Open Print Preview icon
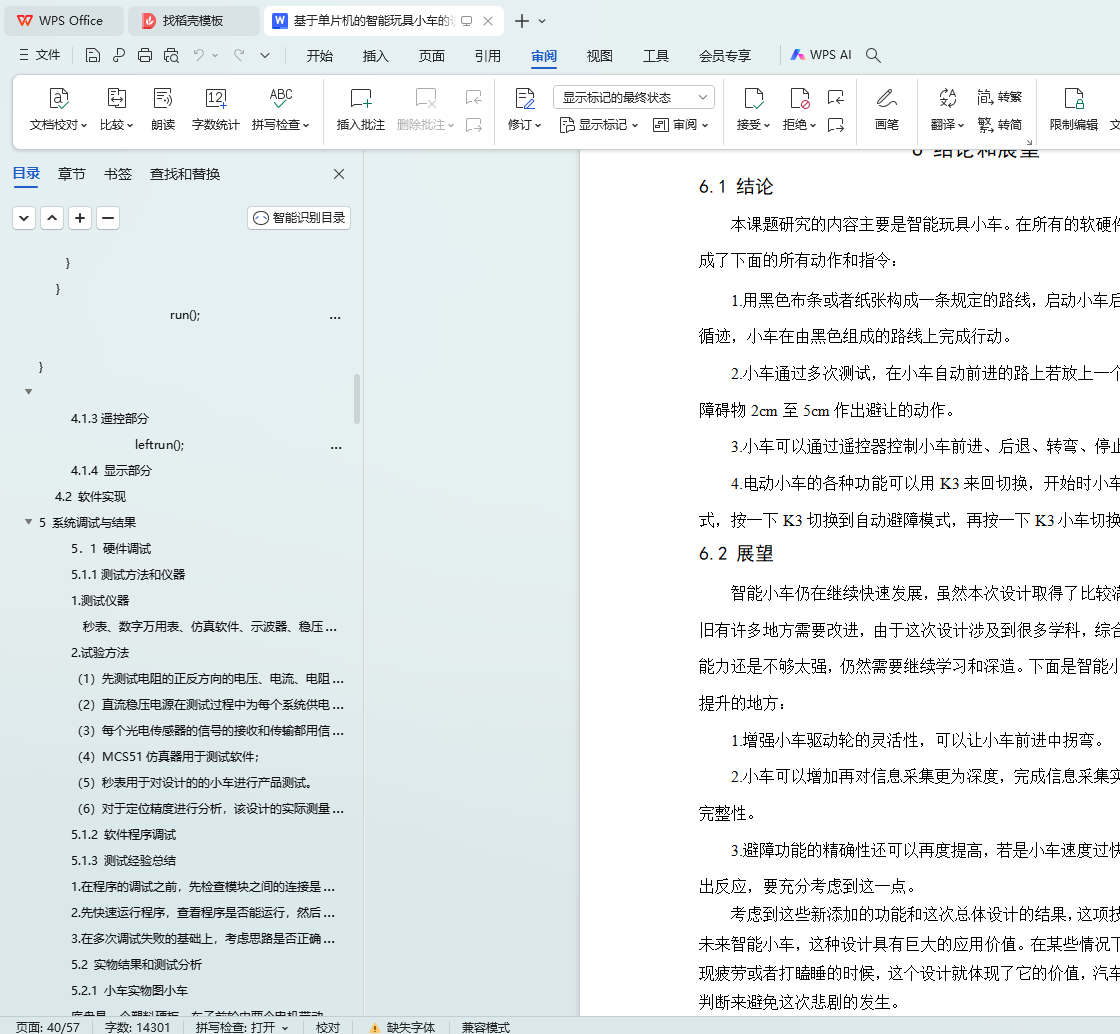 tap(171, 56)
